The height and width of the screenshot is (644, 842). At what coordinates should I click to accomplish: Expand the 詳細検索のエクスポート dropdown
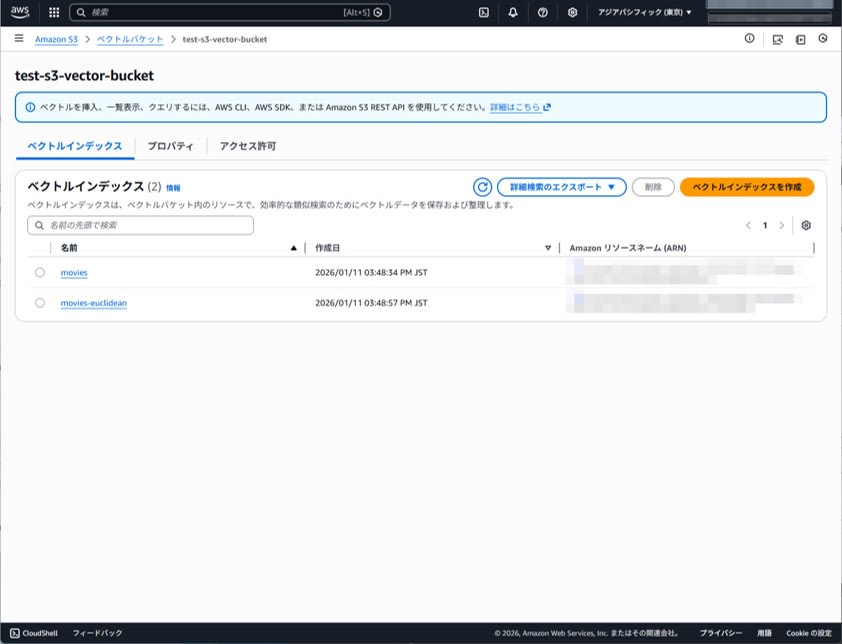pyautogui.click(x=562, y=187)
